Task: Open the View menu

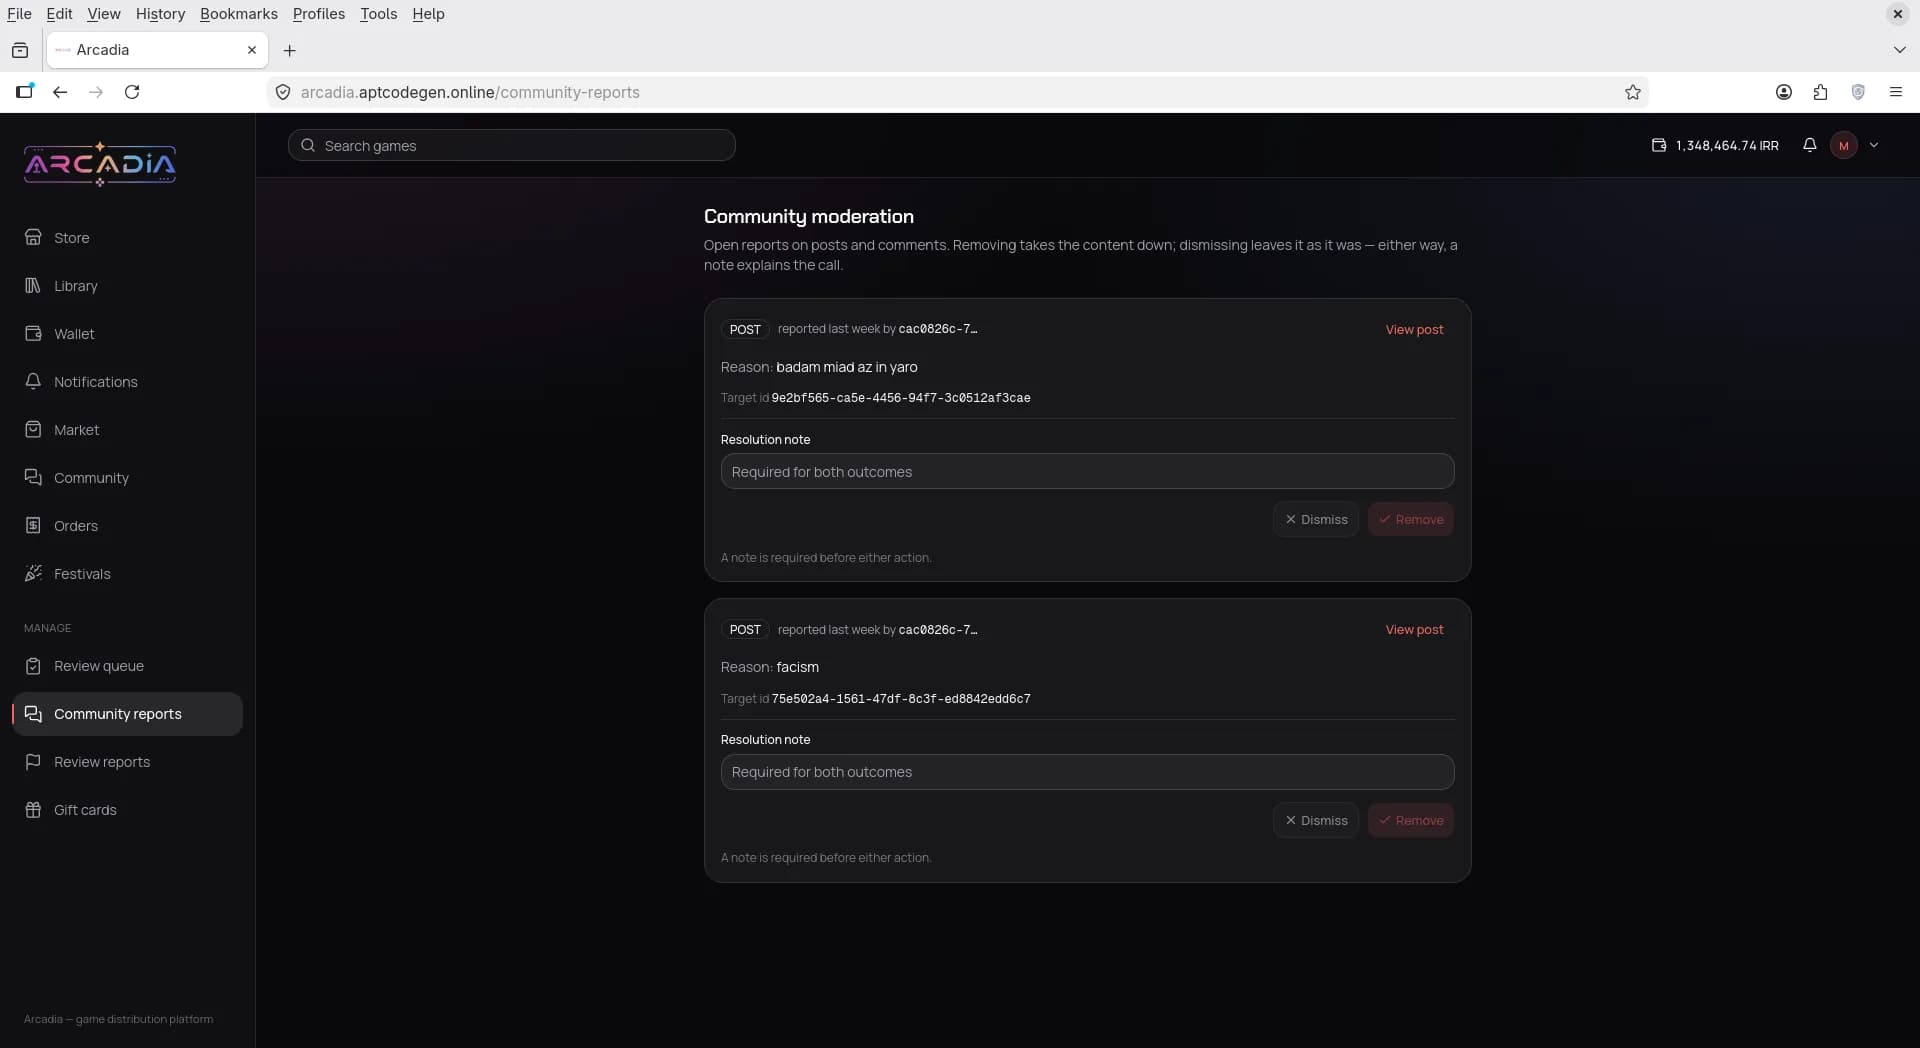Action: (x=103, y=14)
